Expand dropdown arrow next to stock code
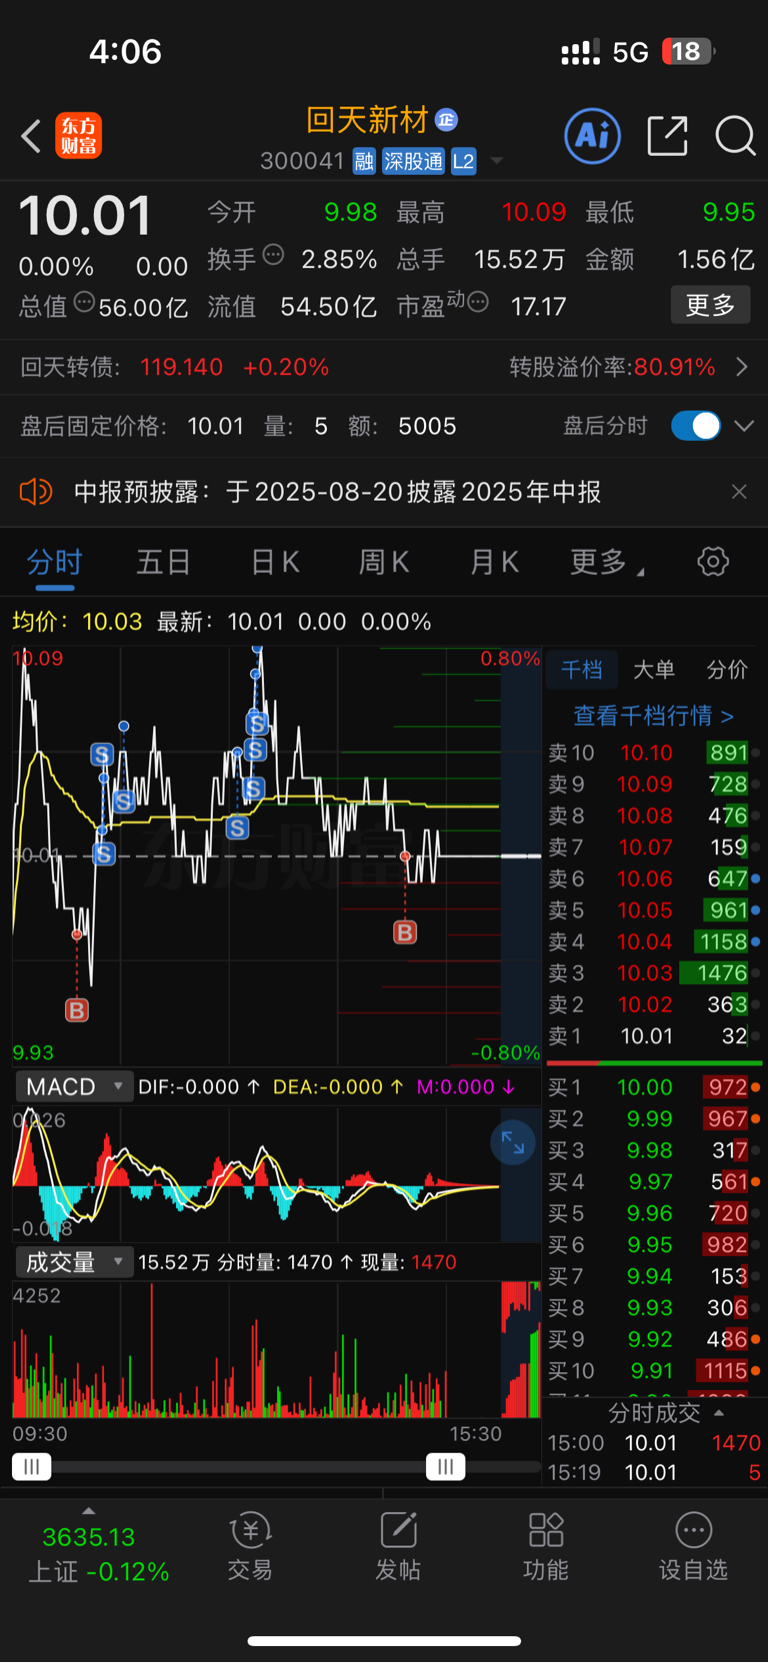Screen dimensions: 768x1663 497,161
